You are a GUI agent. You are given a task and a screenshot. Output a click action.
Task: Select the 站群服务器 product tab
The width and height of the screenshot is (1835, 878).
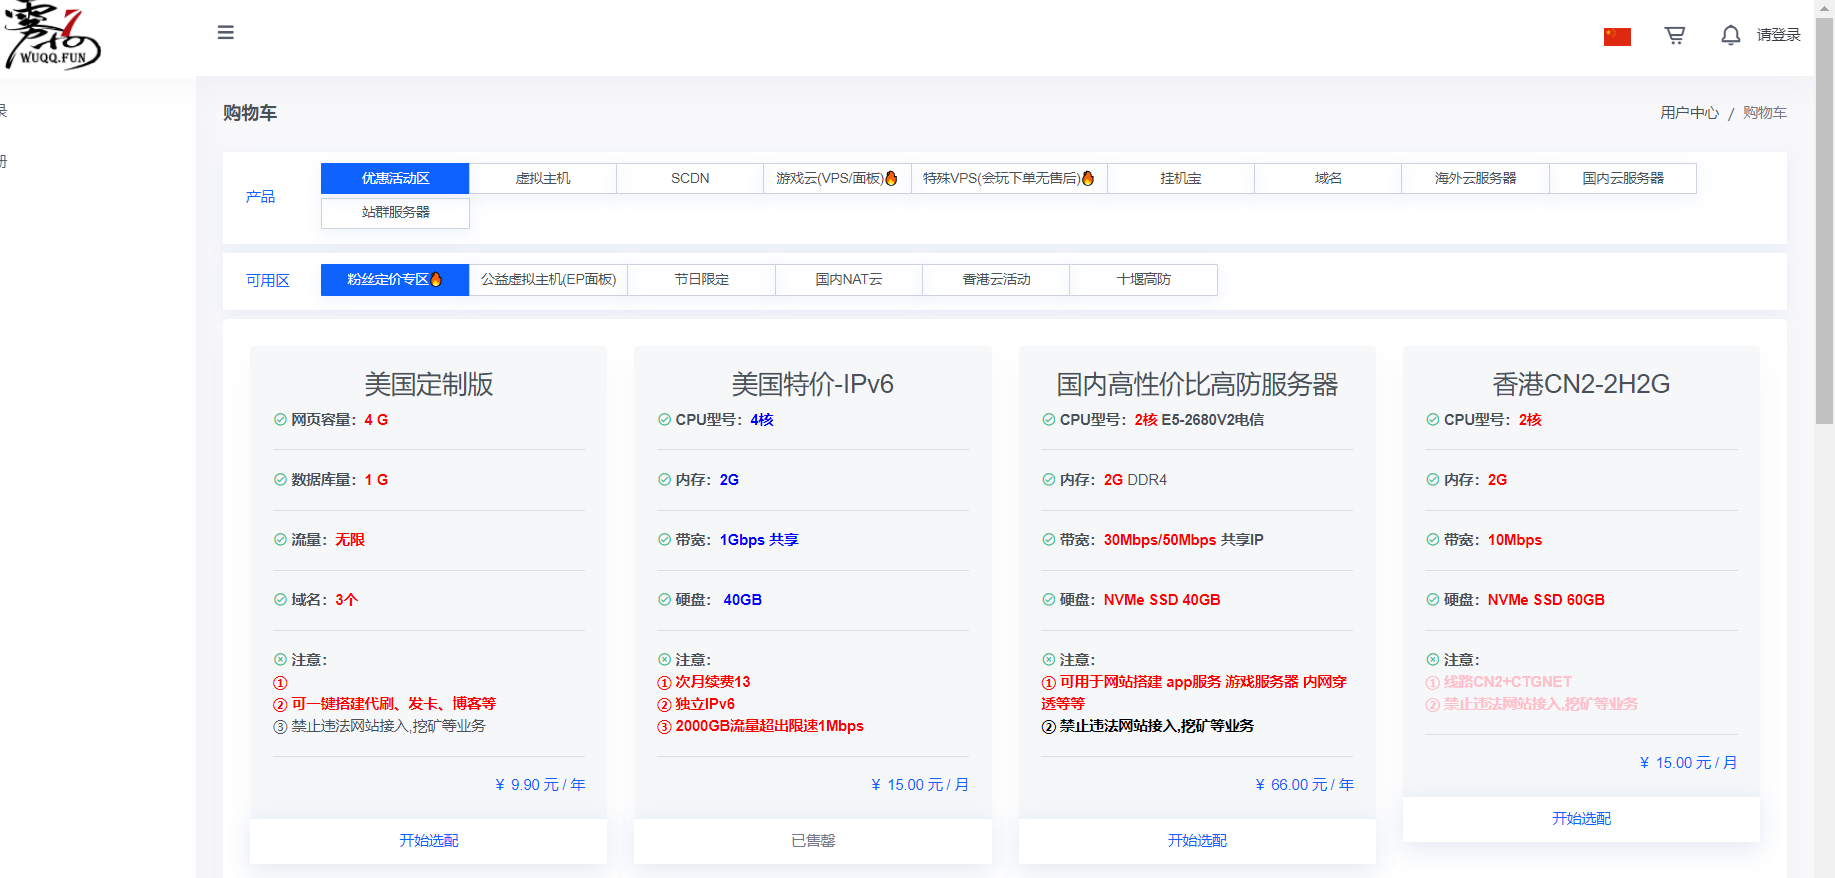tap(395, 213)
